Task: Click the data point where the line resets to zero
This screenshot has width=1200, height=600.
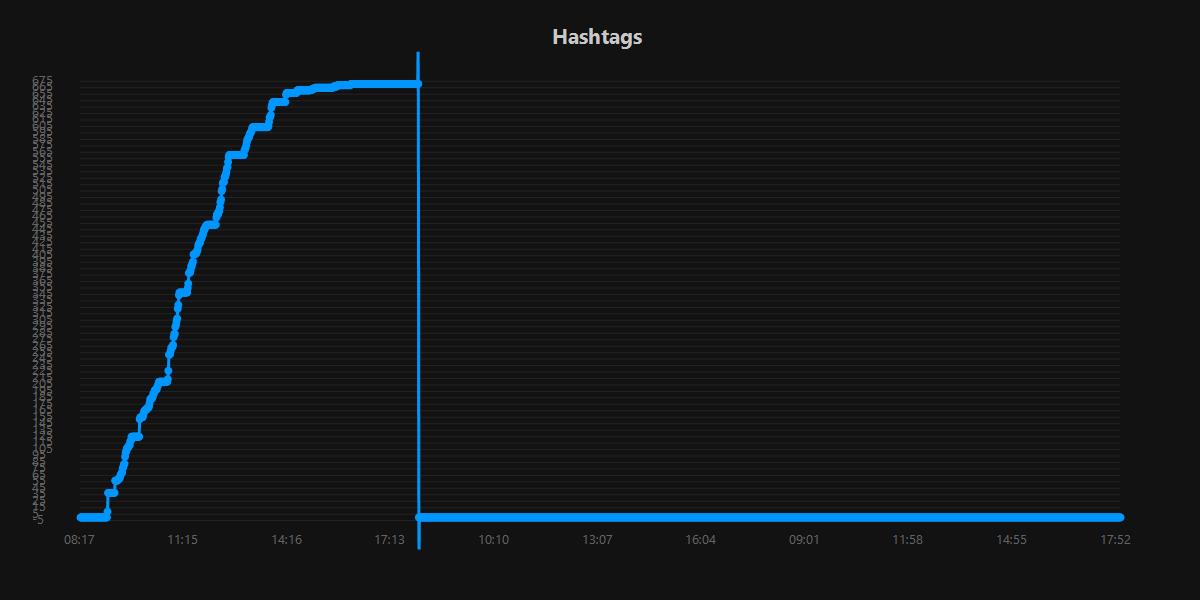Action: tap(419, 517)
